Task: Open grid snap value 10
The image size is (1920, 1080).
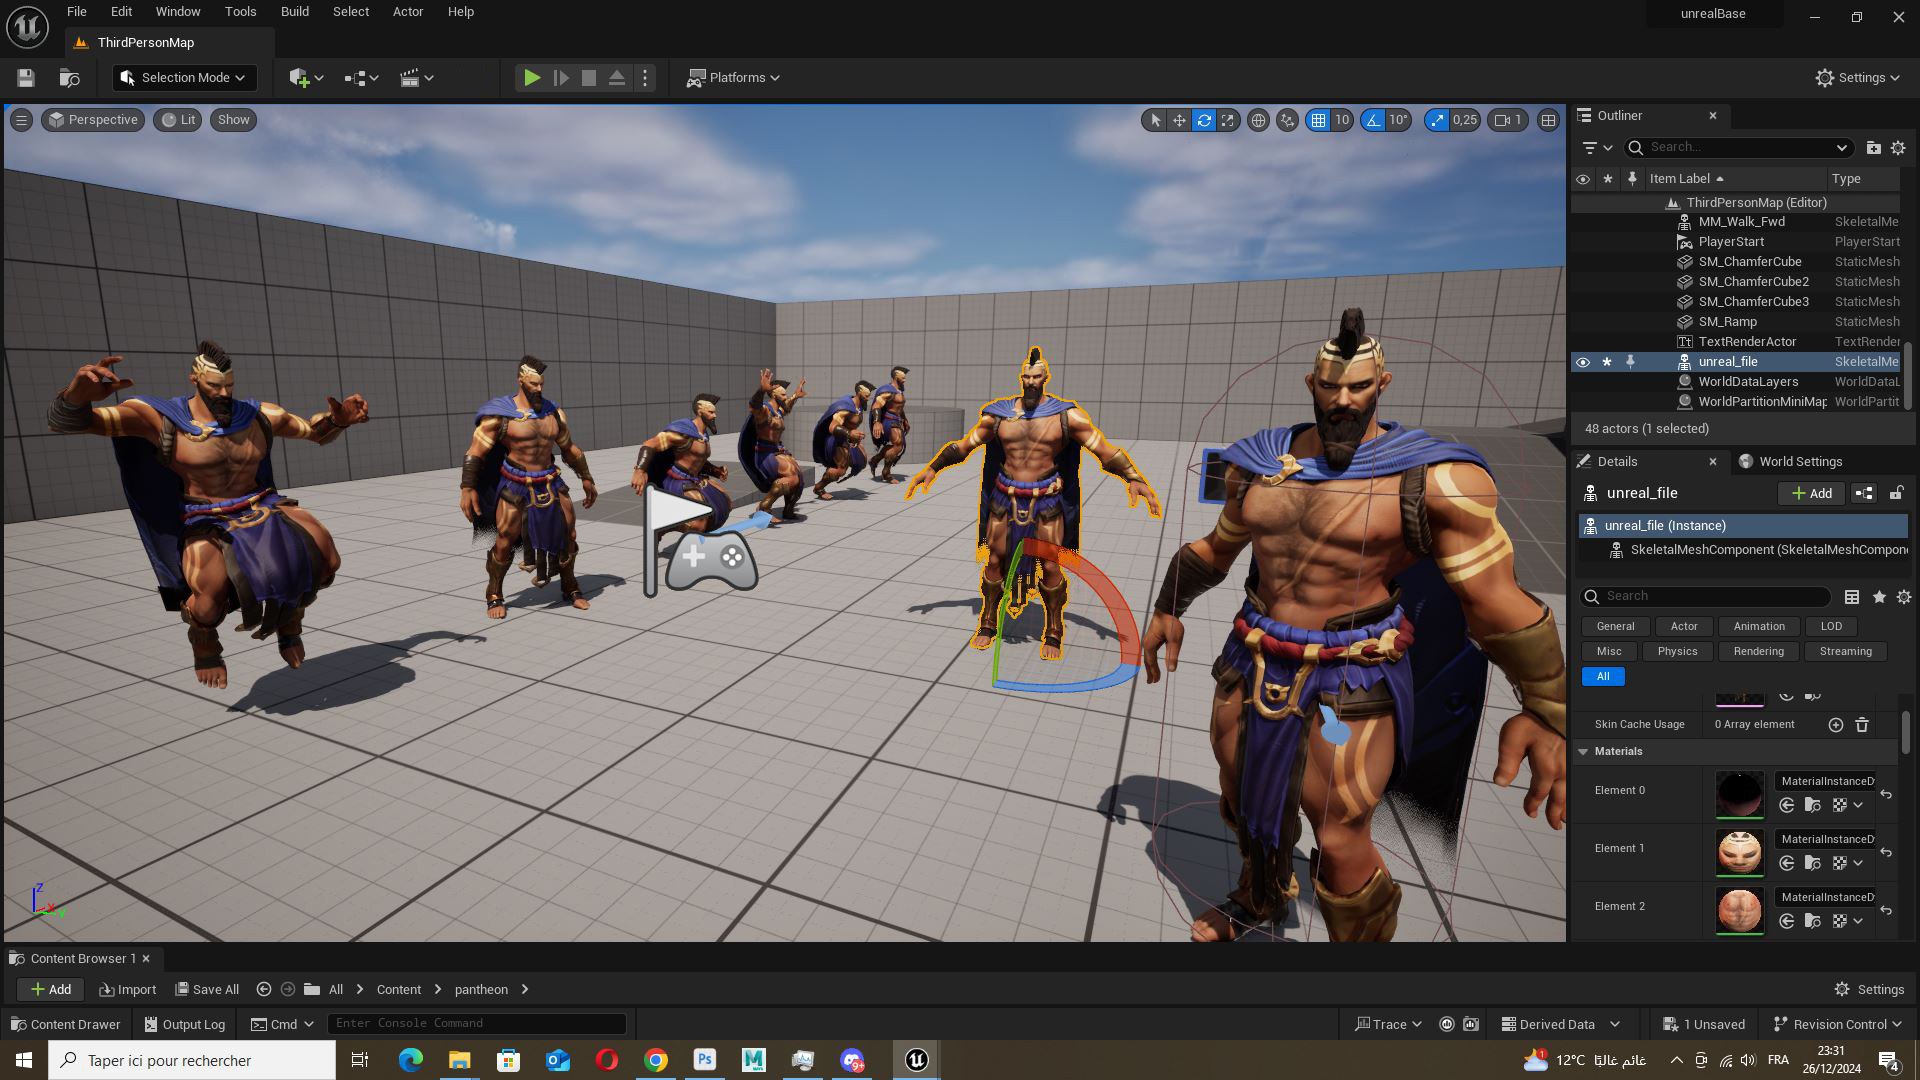Action: click(x=1342, y=120)
